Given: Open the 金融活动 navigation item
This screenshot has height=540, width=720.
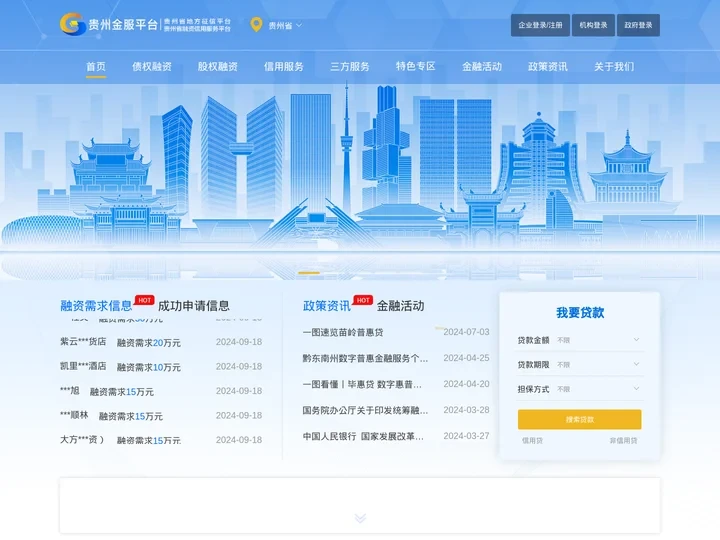Looking at the screenshot, I should pos(482,67).
